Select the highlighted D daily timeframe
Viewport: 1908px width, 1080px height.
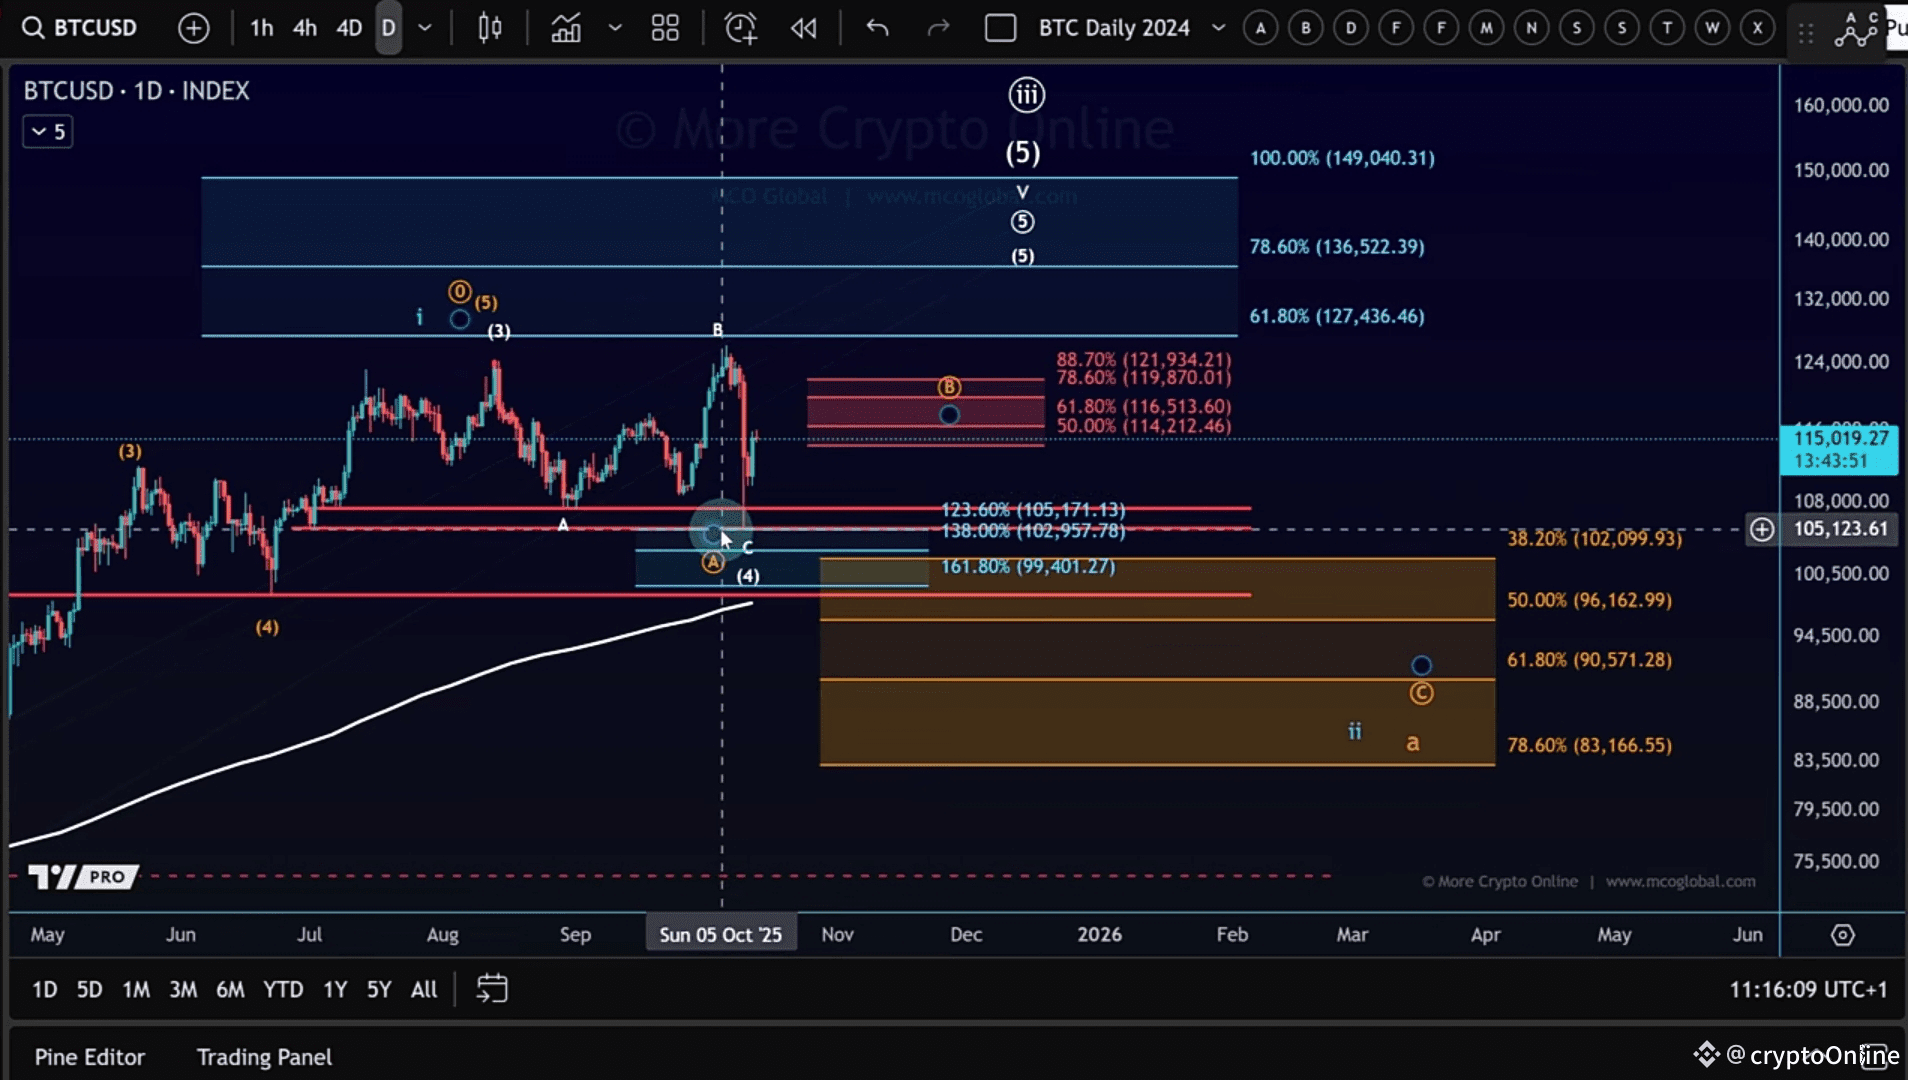tap(389, 28)
